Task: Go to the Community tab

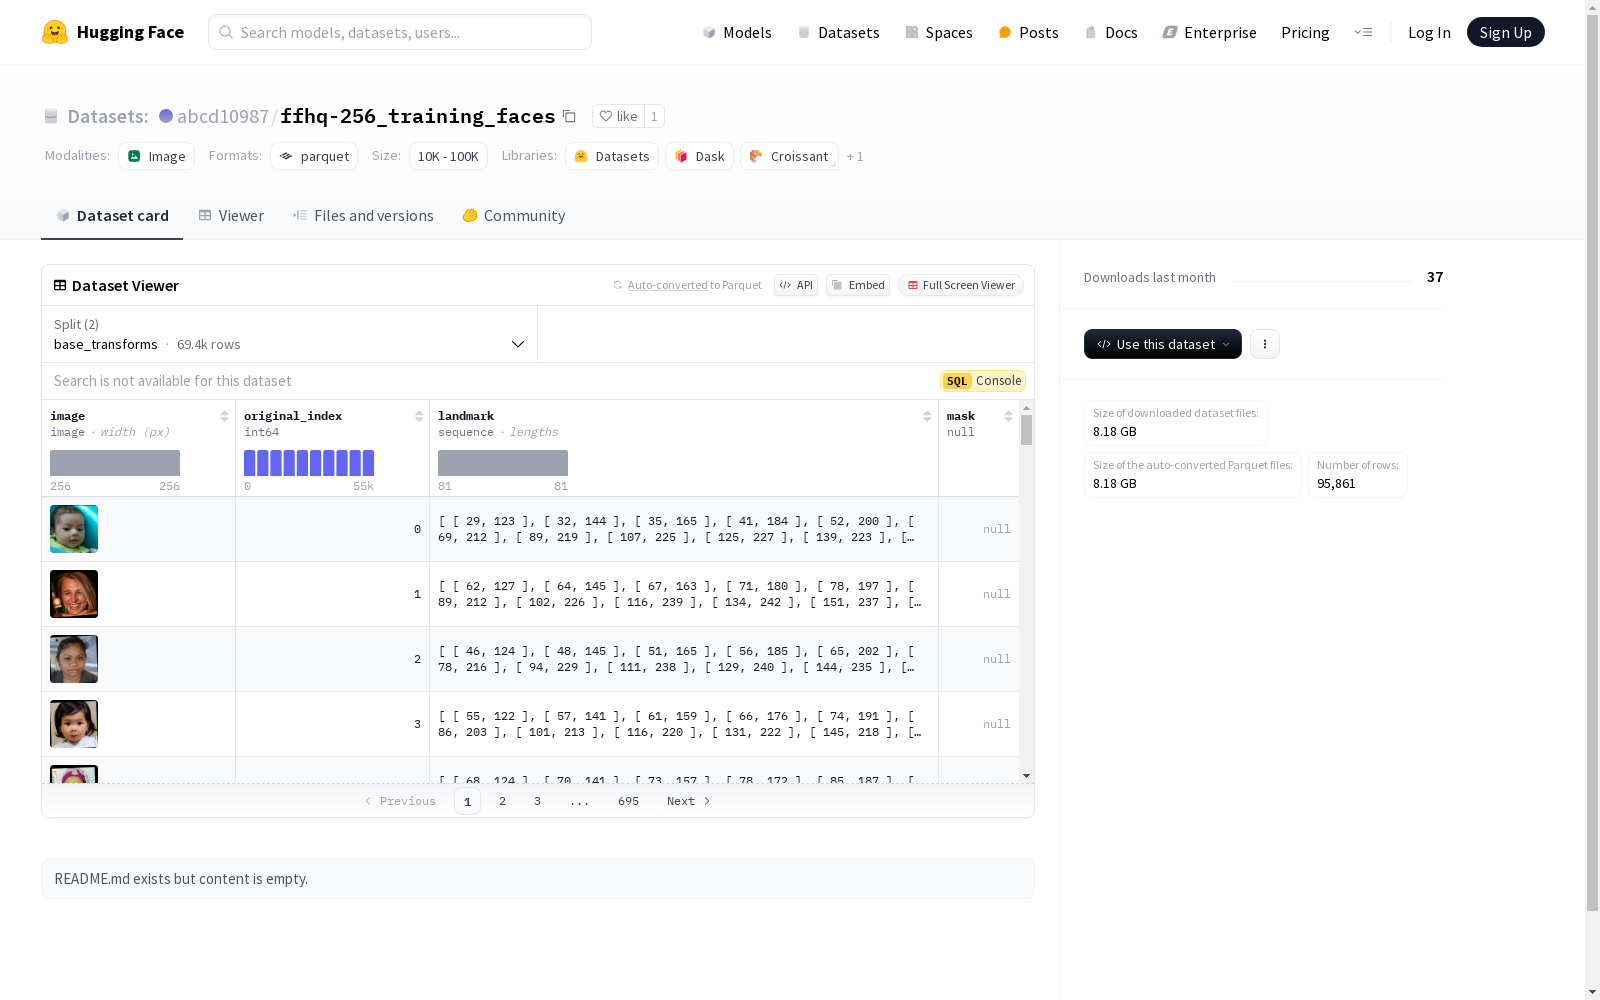Action: click(514, 215)
